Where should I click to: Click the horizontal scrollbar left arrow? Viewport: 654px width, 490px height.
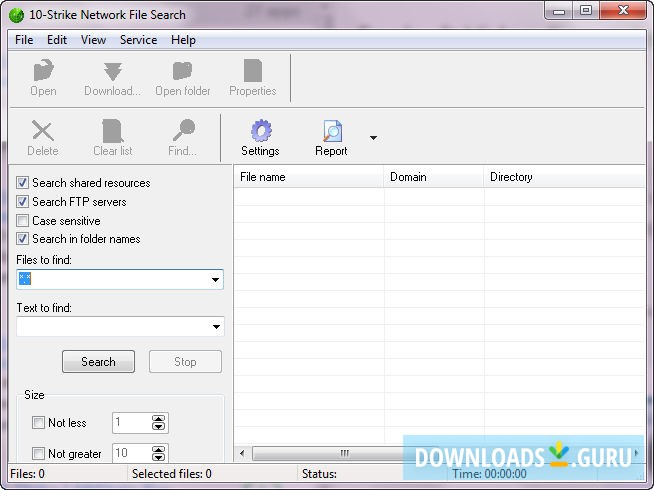[242, 453]
